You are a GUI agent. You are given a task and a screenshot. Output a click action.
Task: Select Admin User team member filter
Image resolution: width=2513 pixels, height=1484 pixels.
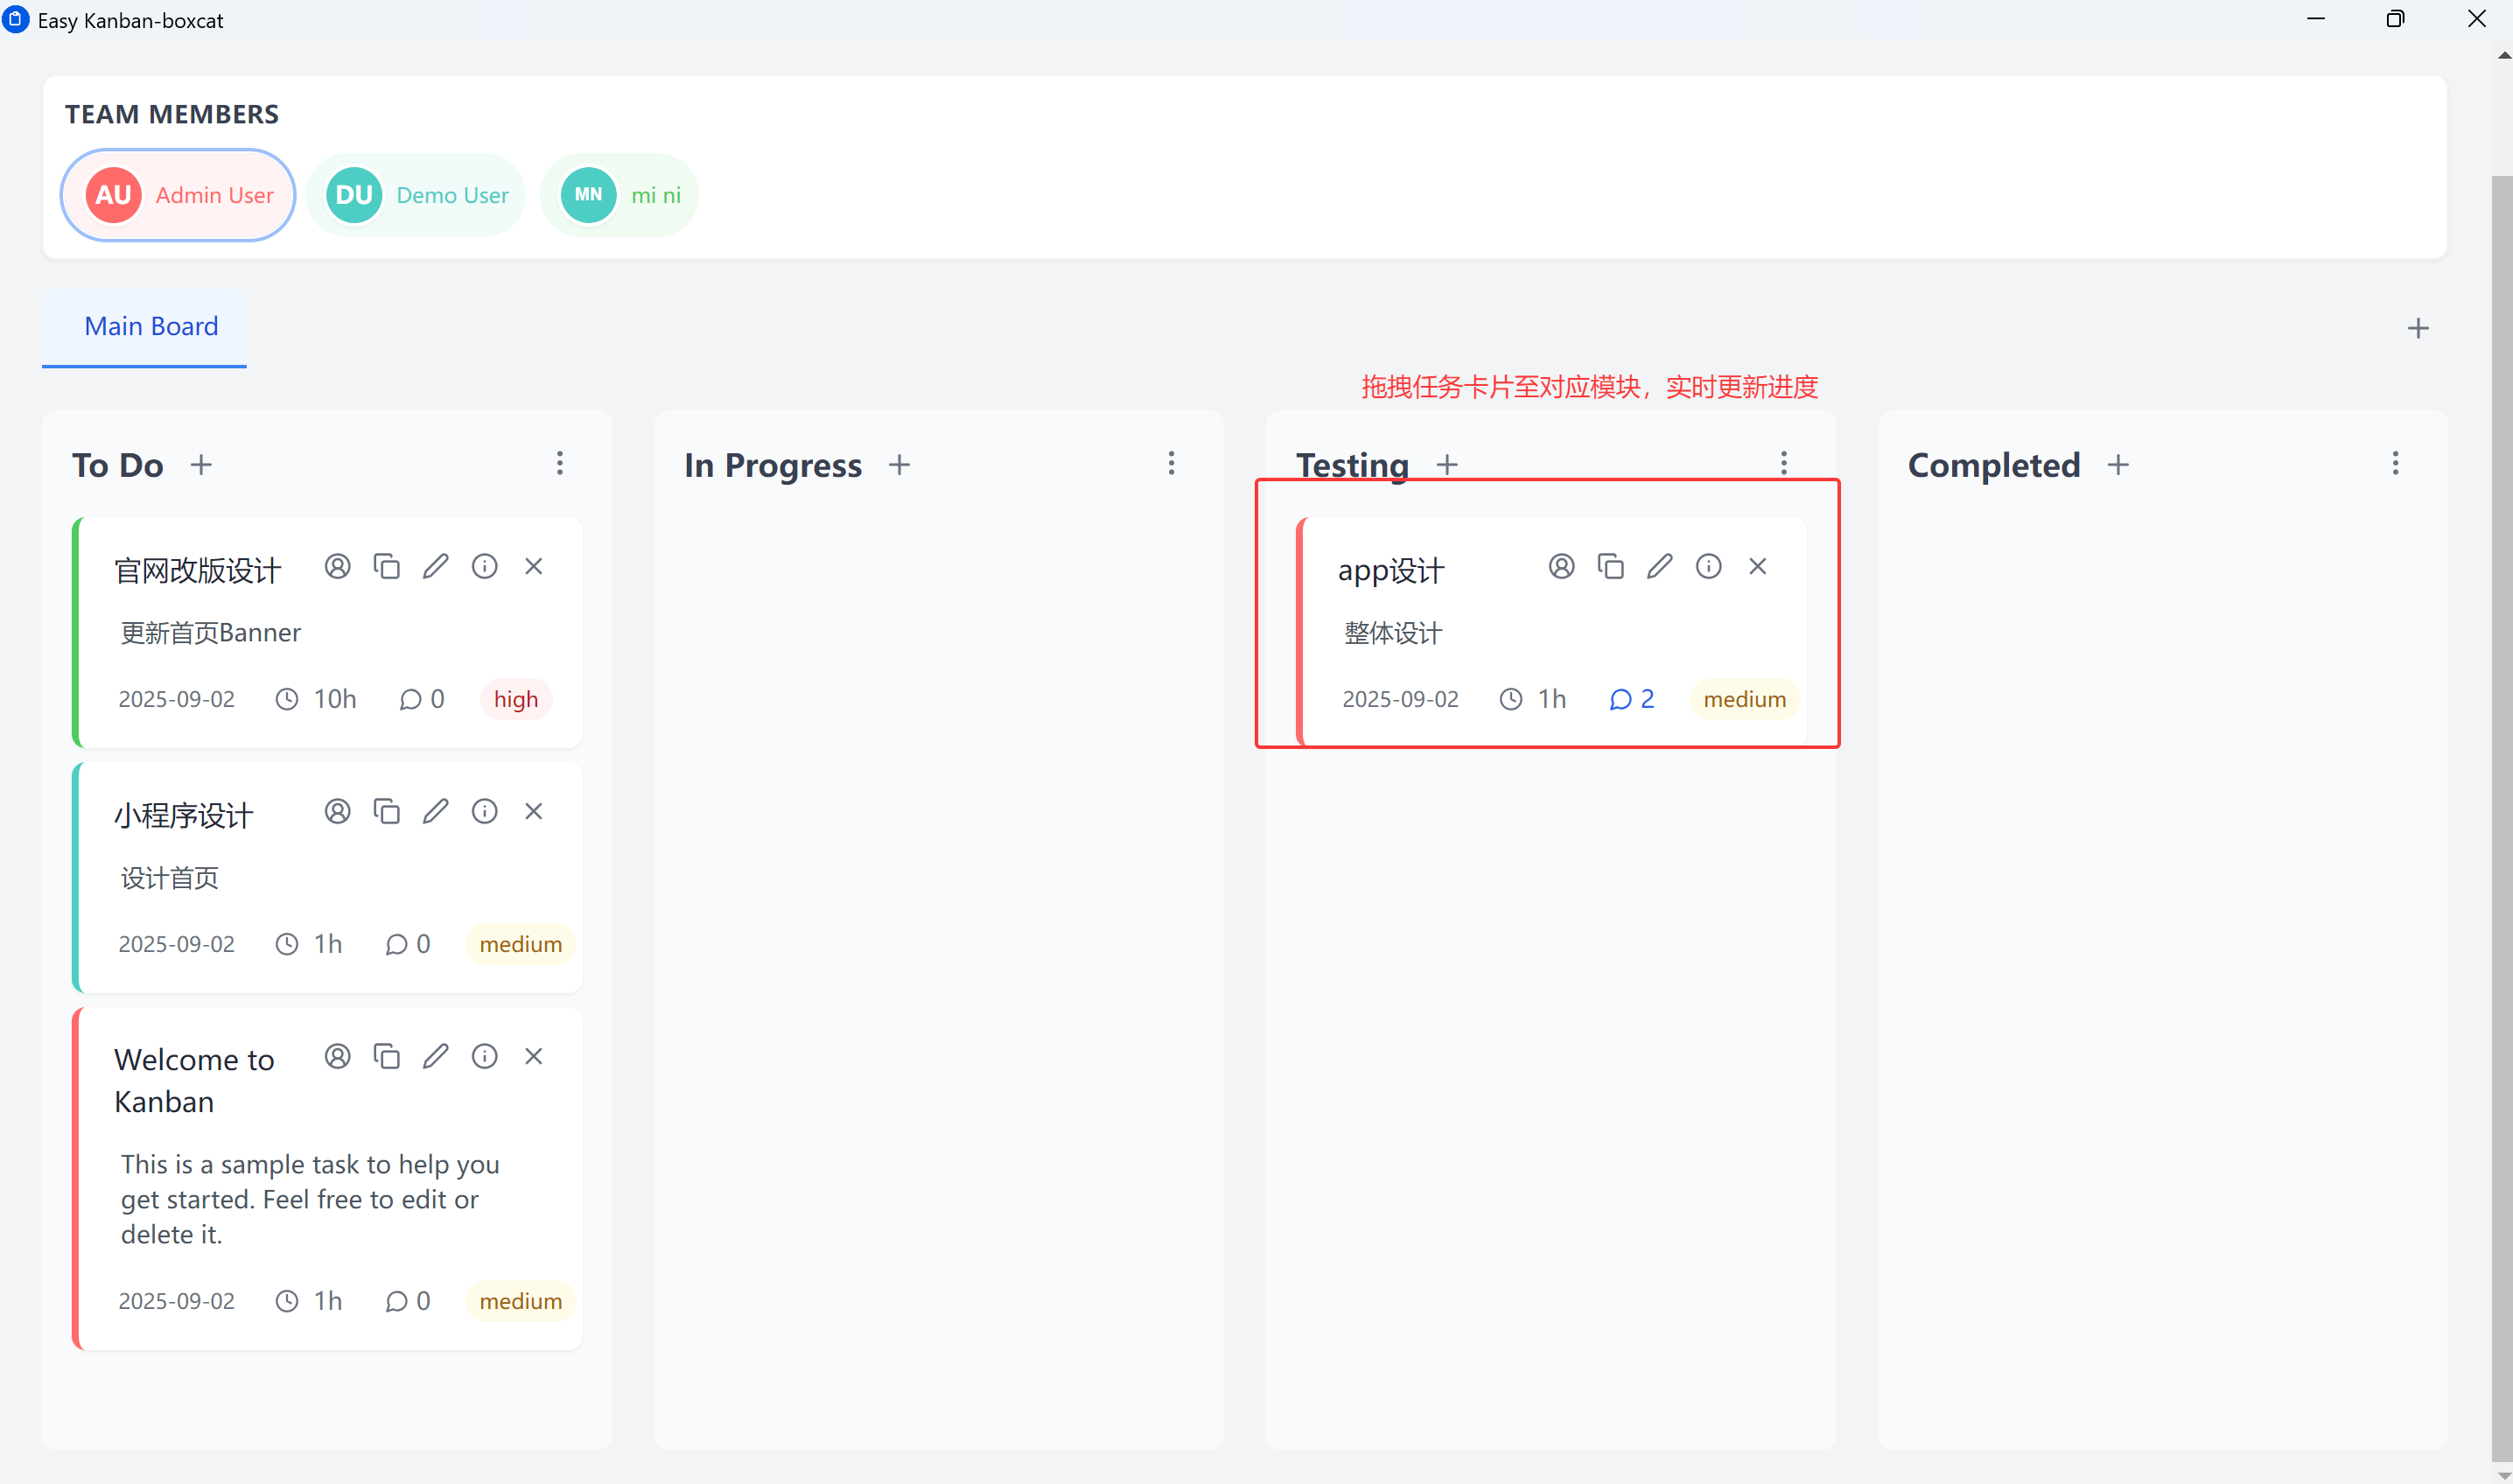(178, 195)
